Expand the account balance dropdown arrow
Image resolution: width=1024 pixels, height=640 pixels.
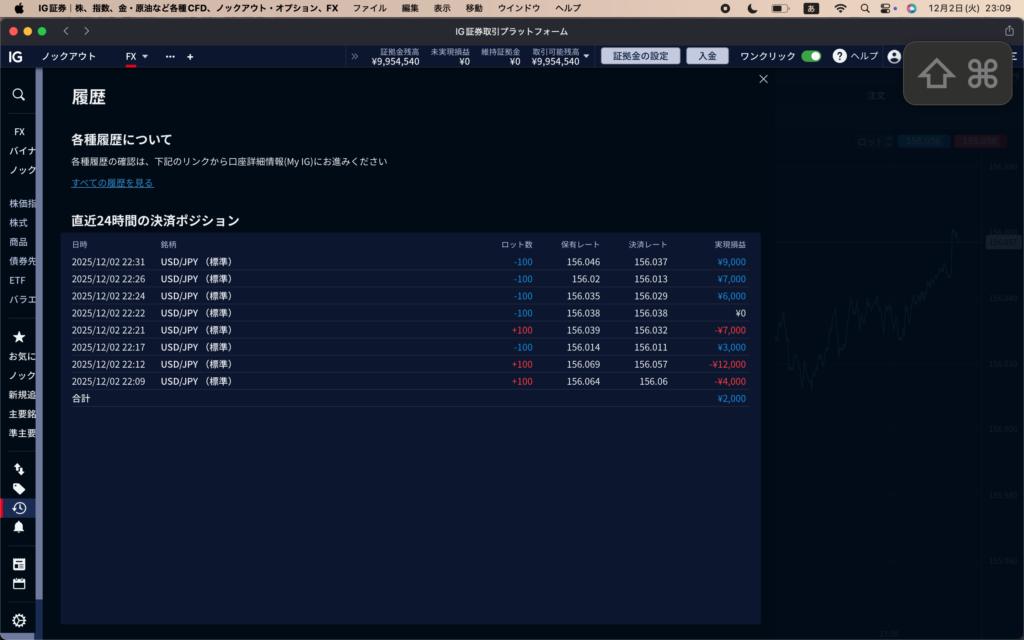click(586, 57)
